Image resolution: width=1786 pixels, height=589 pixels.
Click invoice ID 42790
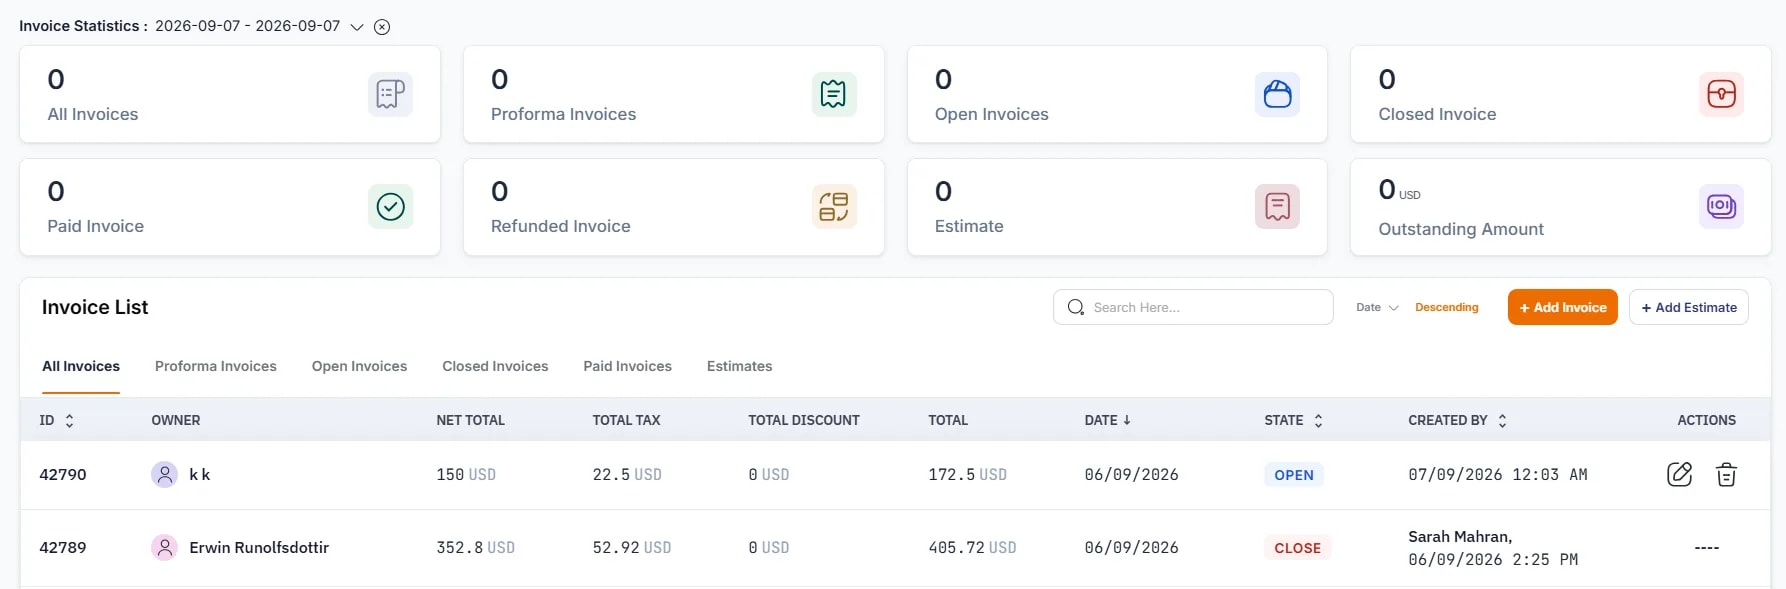coord(63,474)
